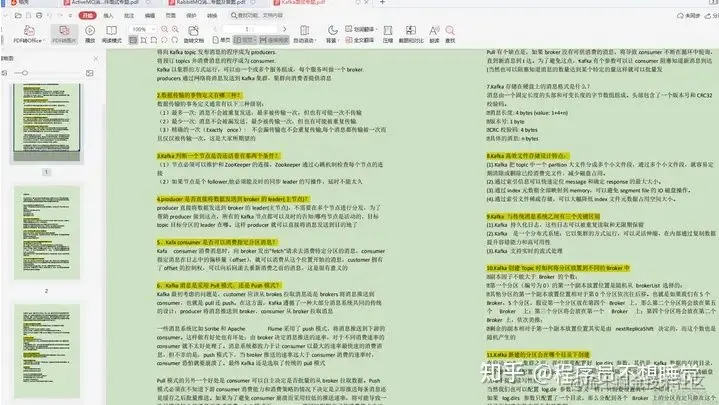Shrink thumbnail size icon in sidebar
The width and height of the screenshot is (719, 405).
click(5, 73)
